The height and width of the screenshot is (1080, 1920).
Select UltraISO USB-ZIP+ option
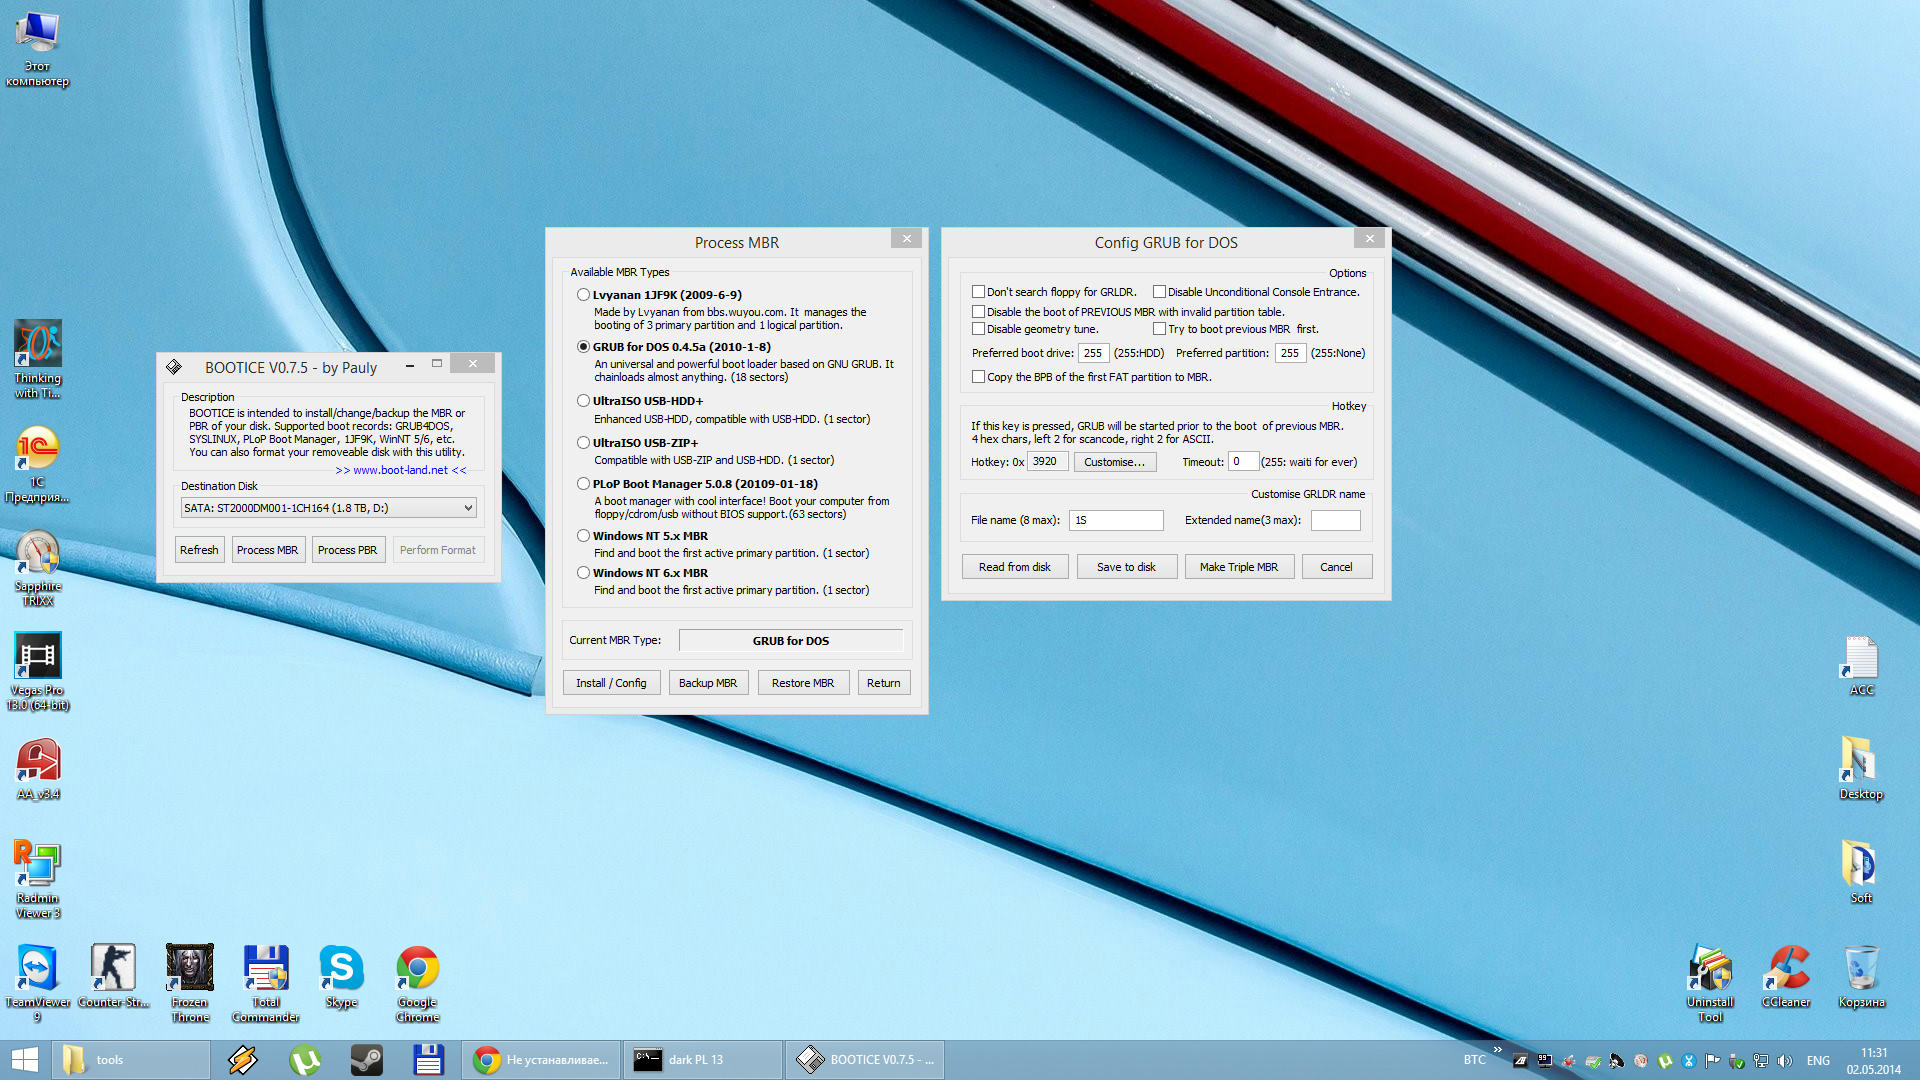tap(583, 443)
